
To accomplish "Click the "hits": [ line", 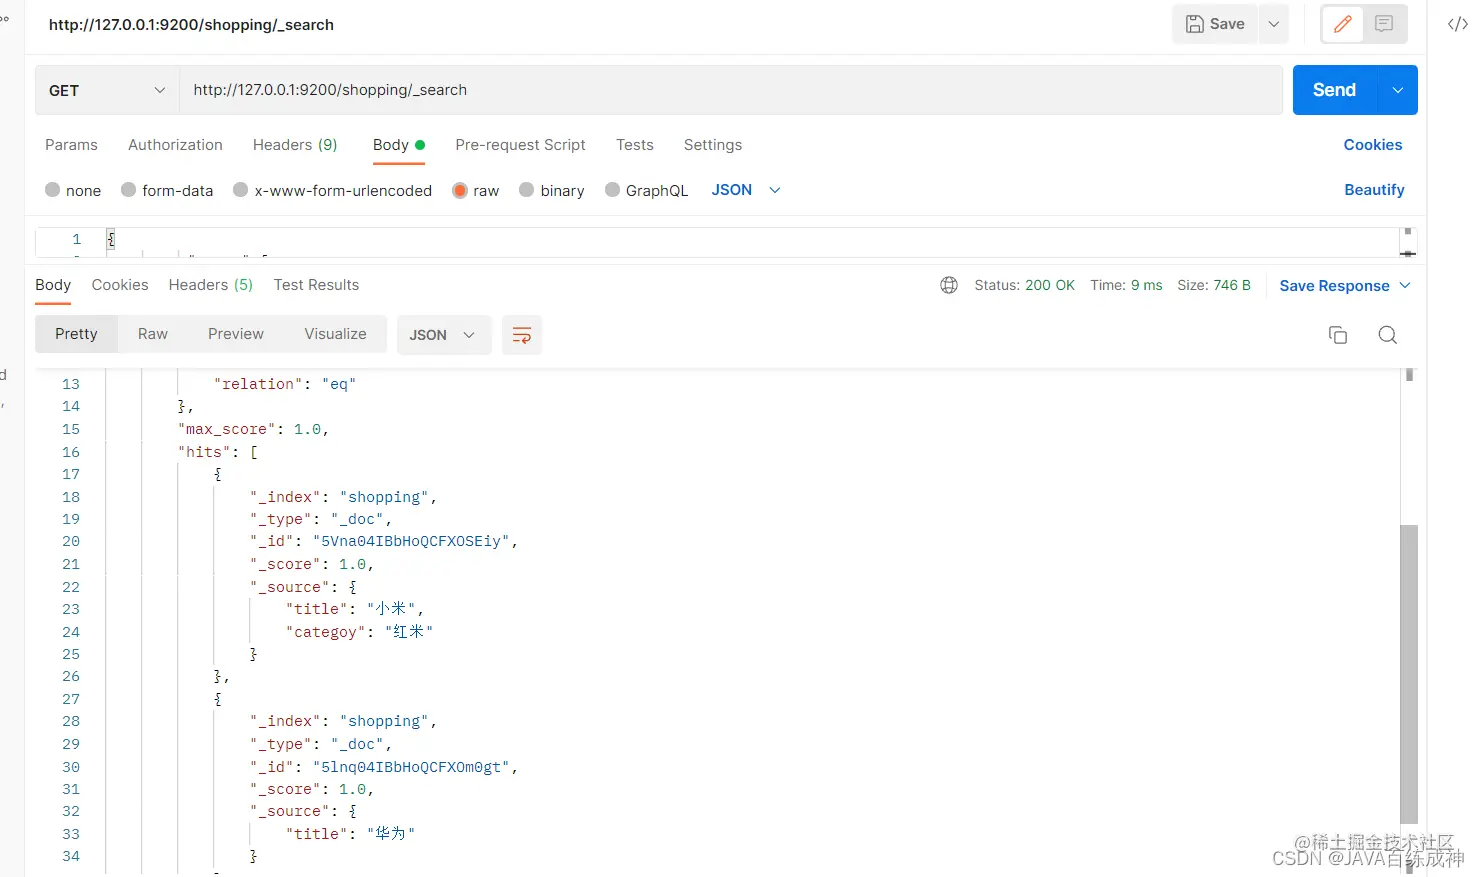I will [218, 452].
